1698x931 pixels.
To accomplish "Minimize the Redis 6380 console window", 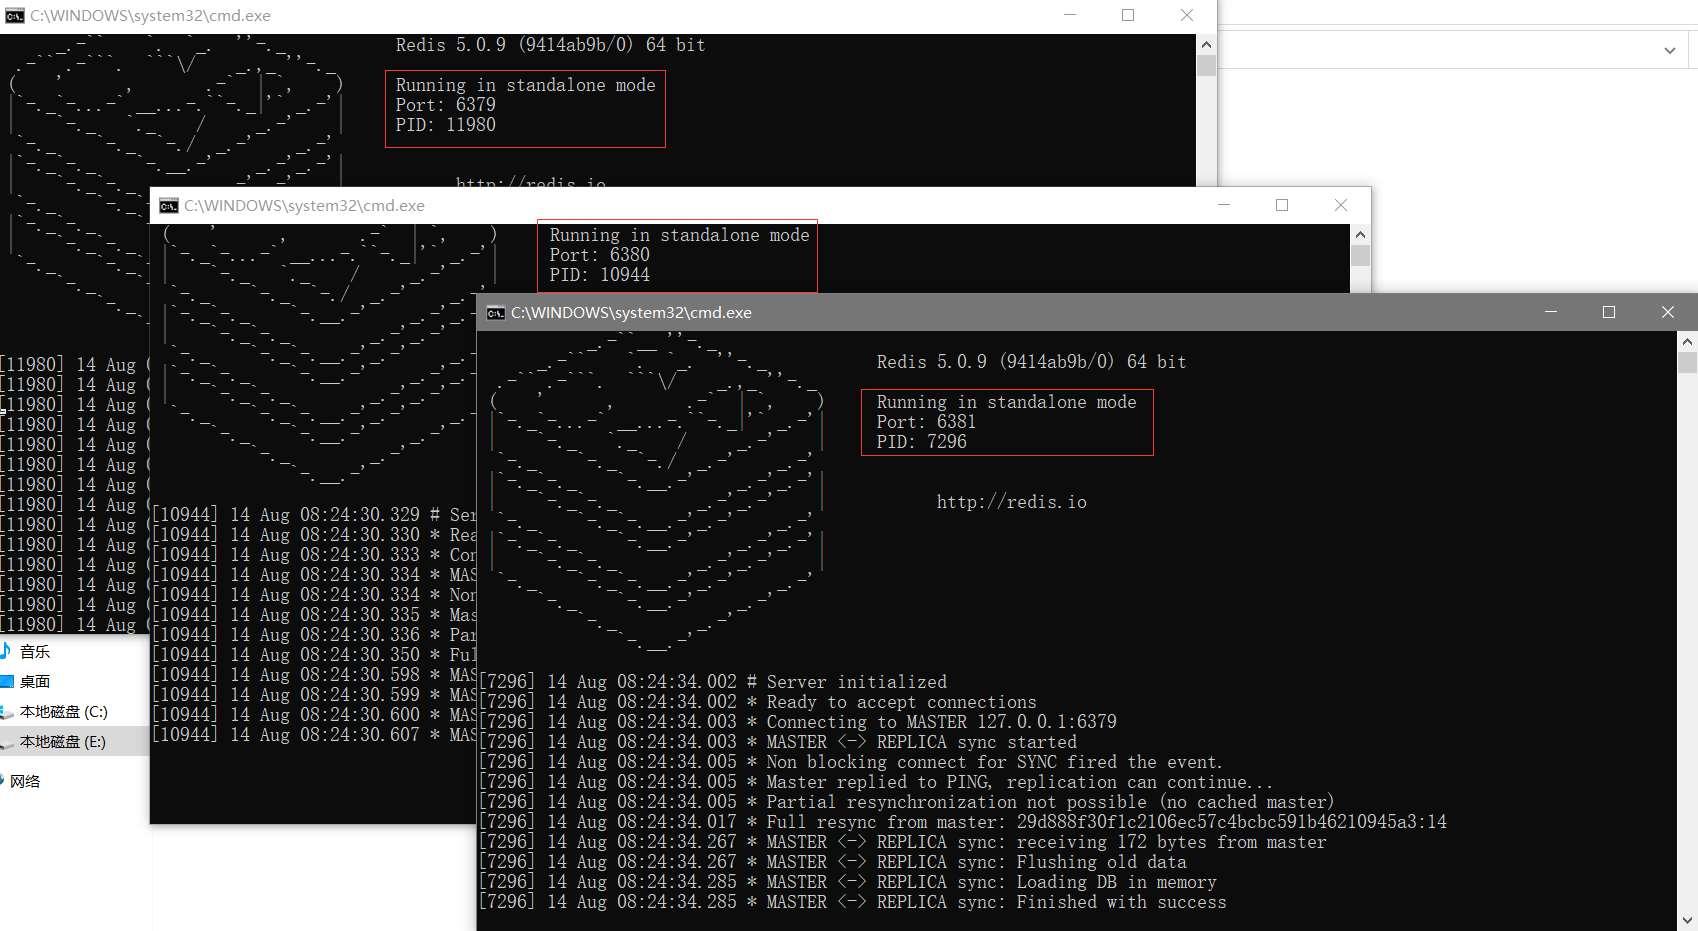I will point(1224,205).
